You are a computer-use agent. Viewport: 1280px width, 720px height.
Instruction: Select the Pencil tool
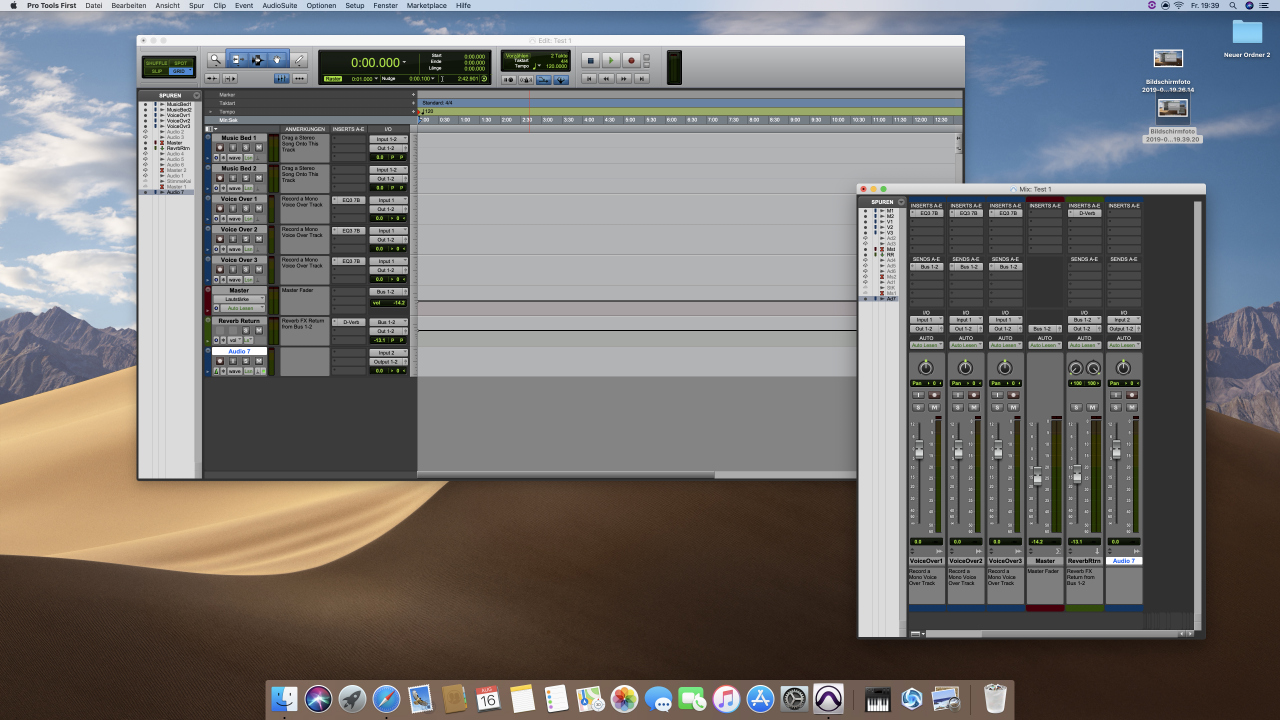[x=299, y=60]
